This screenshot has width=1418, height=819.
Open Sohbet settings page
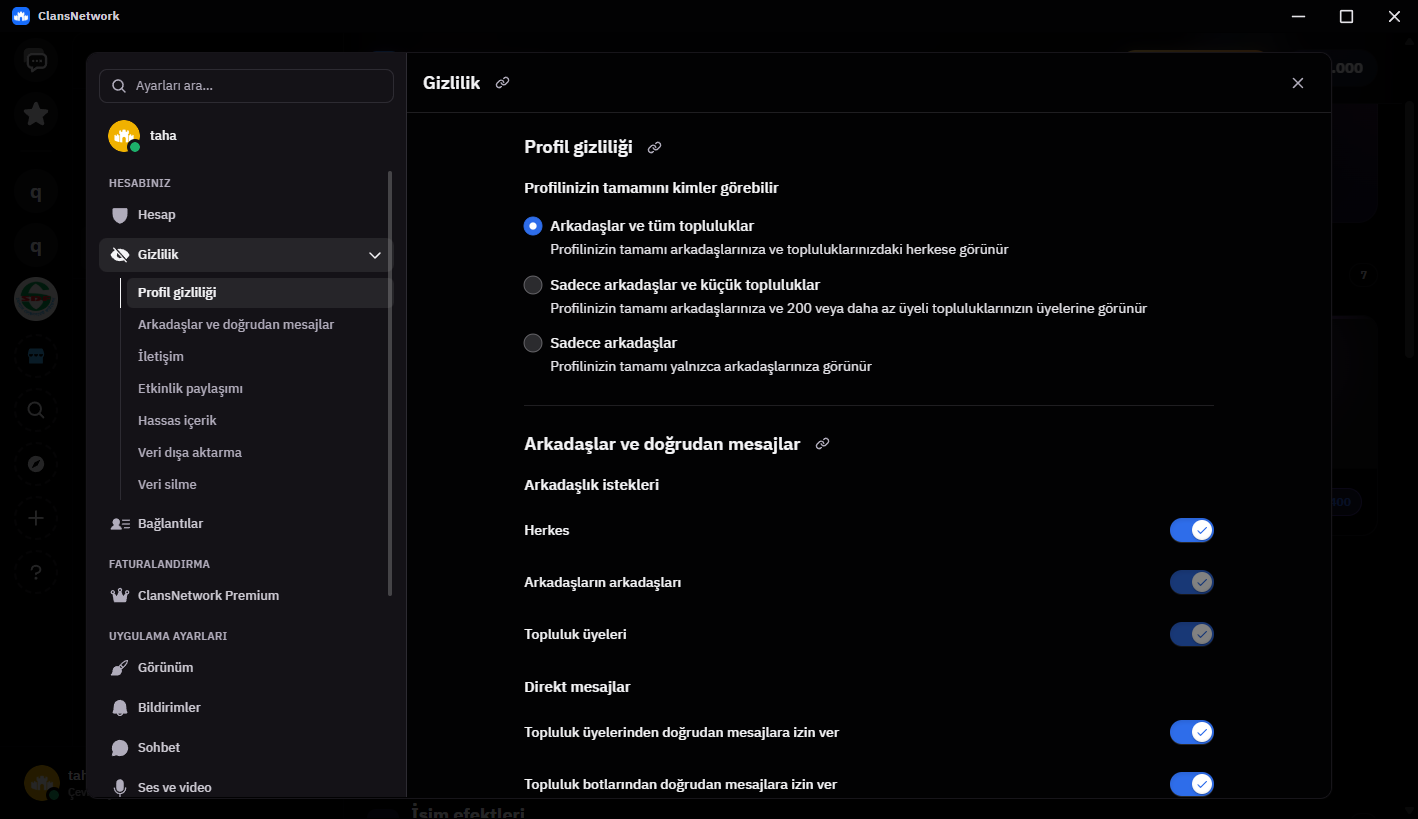point(246,748)
